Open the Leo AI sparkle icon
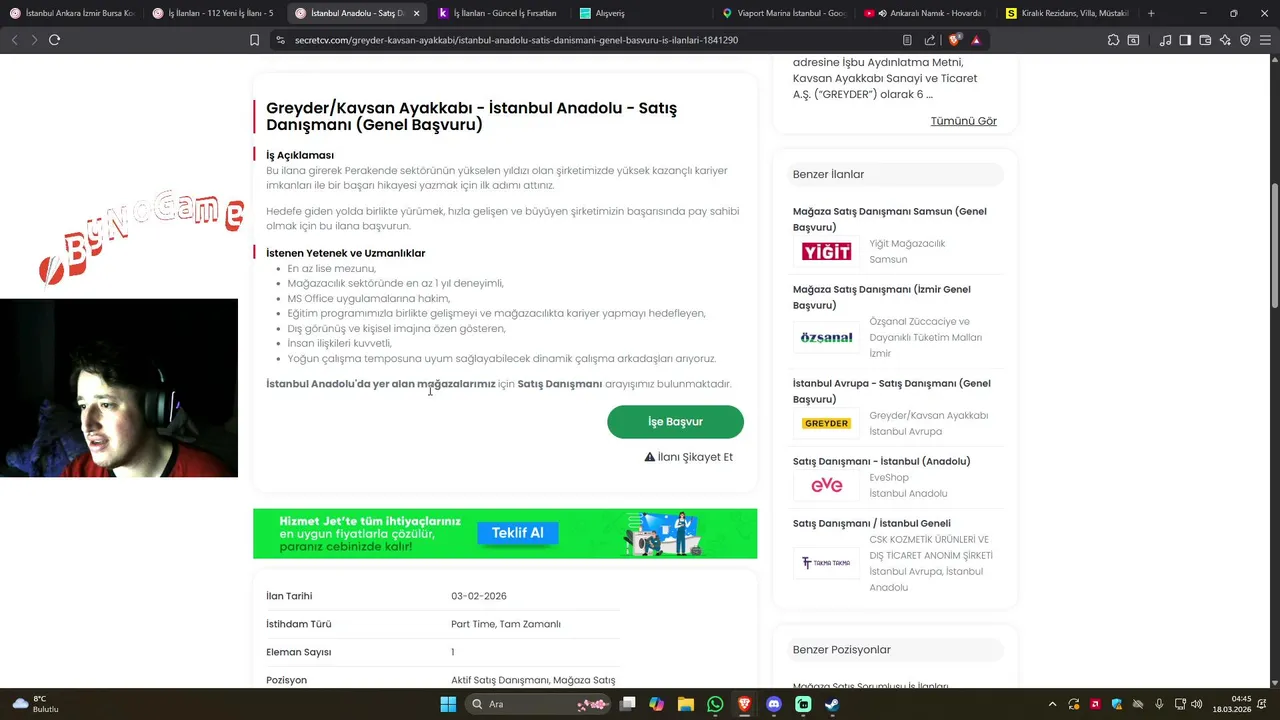1280x720 pixels. [1225, 40]
